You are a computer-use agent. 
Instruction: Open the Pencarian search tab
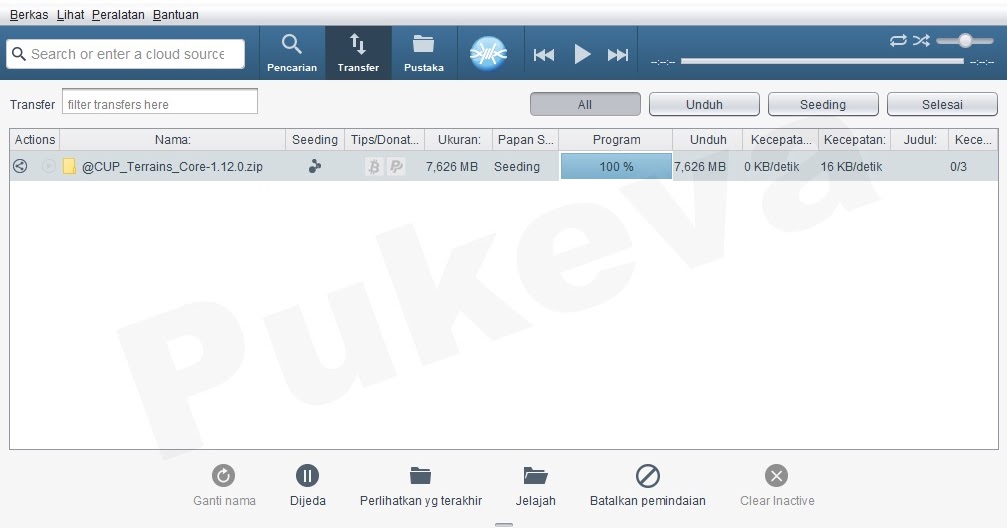click(x=292, y=53)
